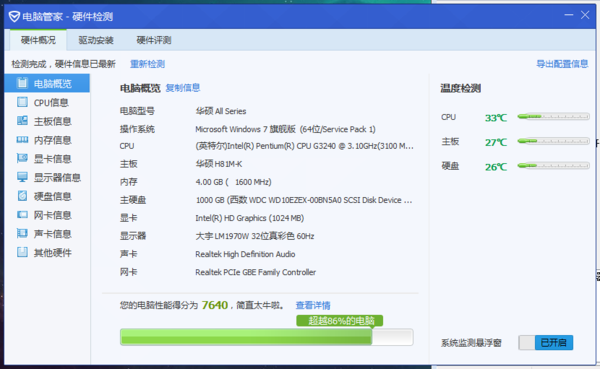Open the CPU信息 sidebar icon
This screenshot has height=369, width=600.
(23, 102)
